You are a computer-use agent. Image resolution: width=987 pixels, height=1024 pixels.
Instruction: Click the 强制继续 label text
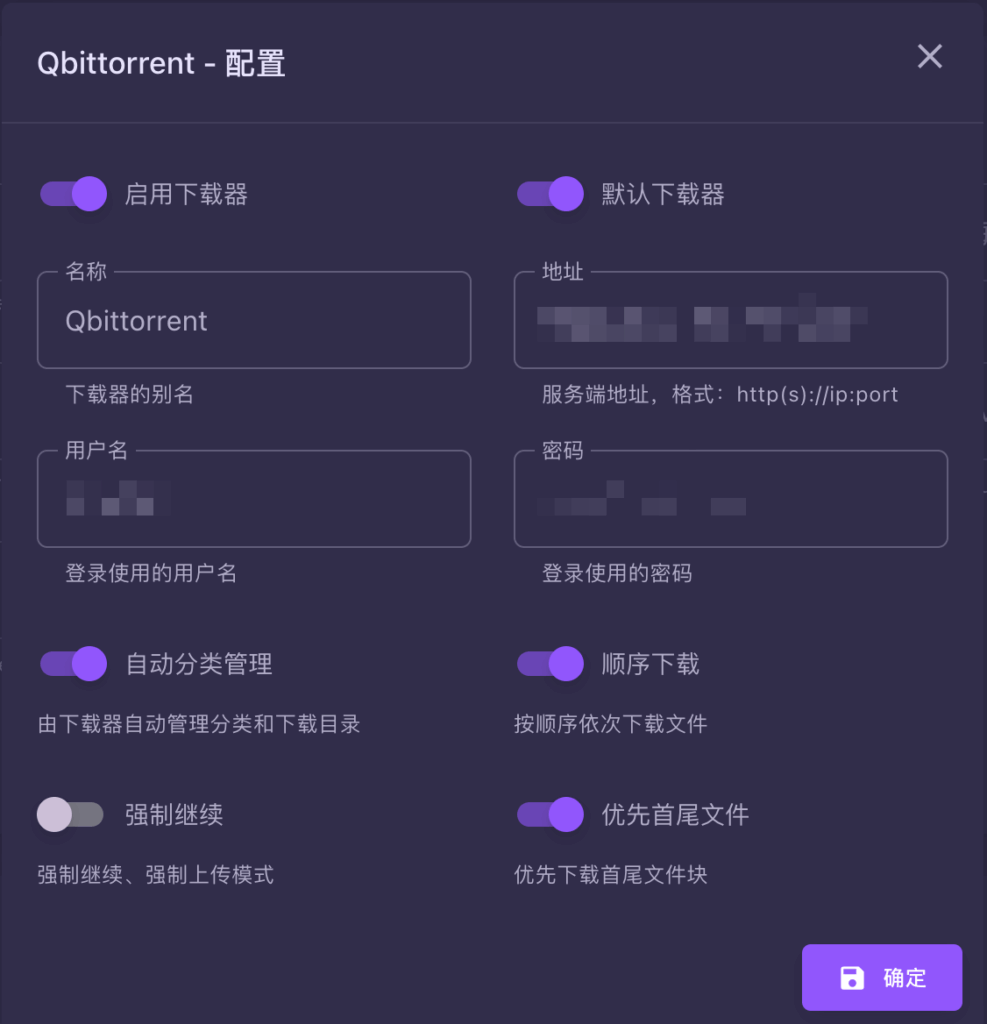[174, 815]
